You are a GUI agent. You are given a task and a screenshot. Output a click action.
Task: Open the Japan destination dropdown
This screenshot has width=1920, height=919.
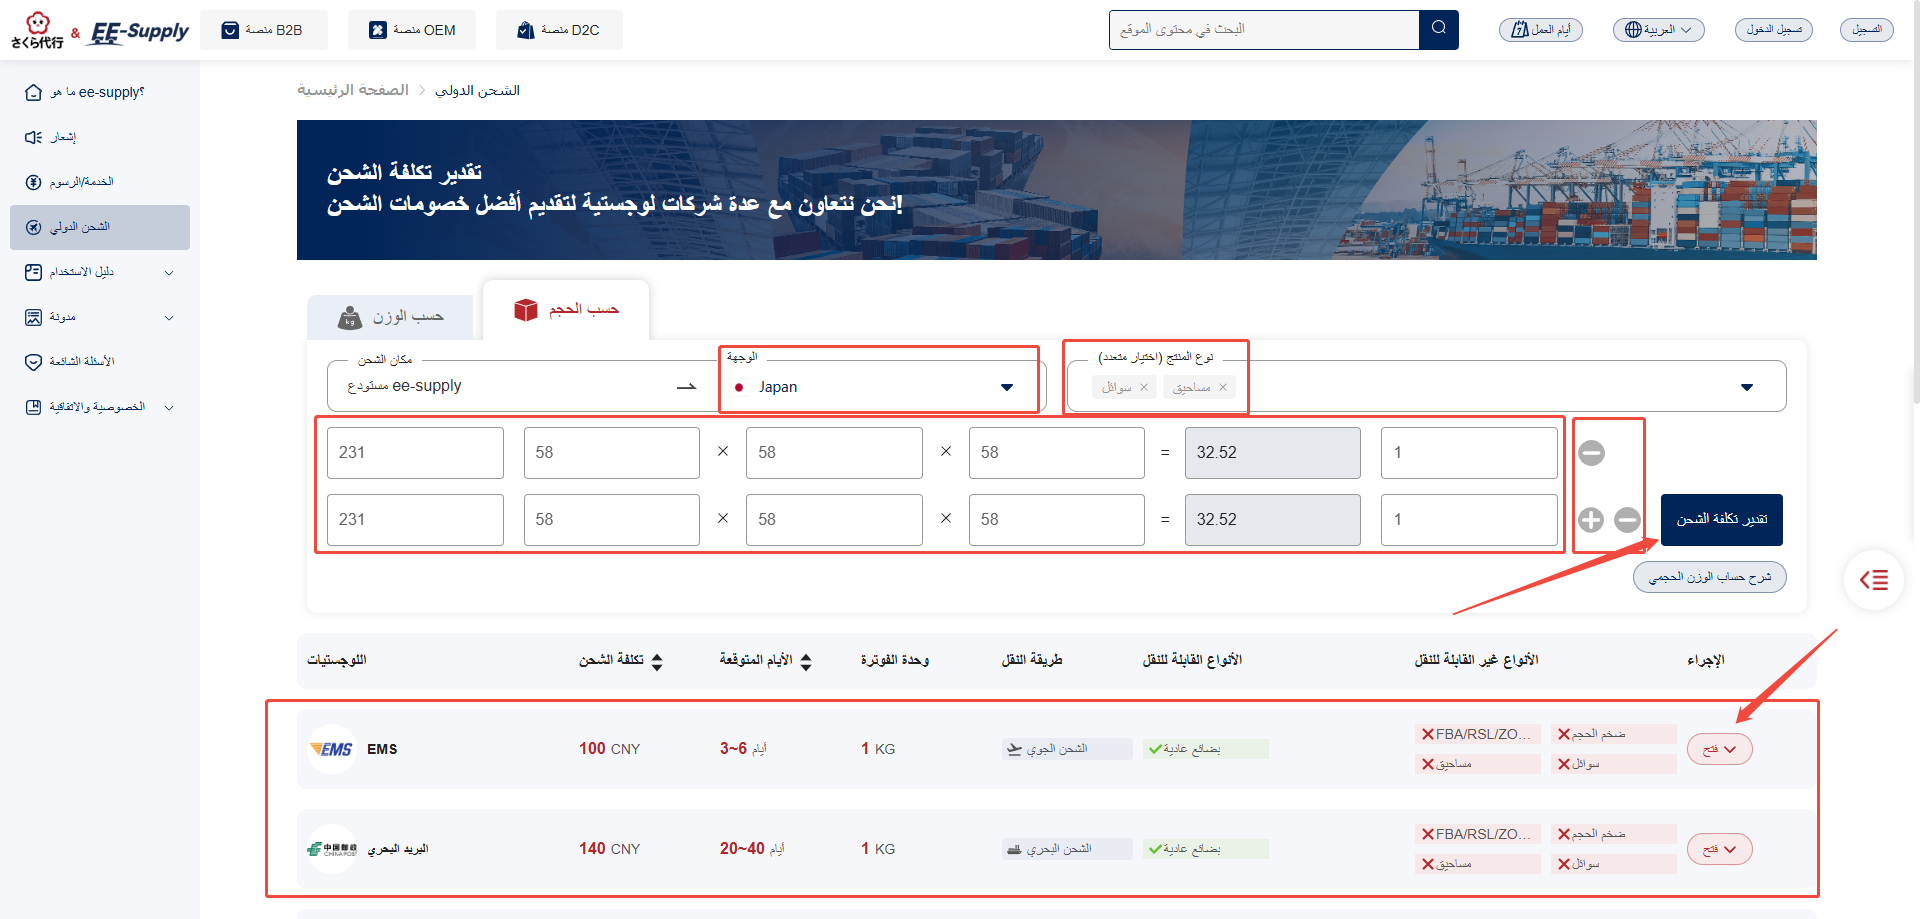pyautogui.click(x=879, y=387)
